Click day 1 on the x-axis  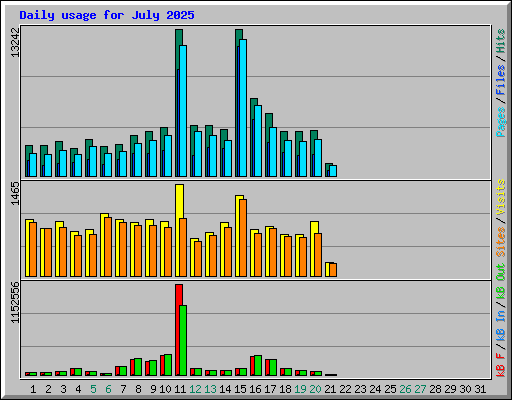click(x=33, y=389)
